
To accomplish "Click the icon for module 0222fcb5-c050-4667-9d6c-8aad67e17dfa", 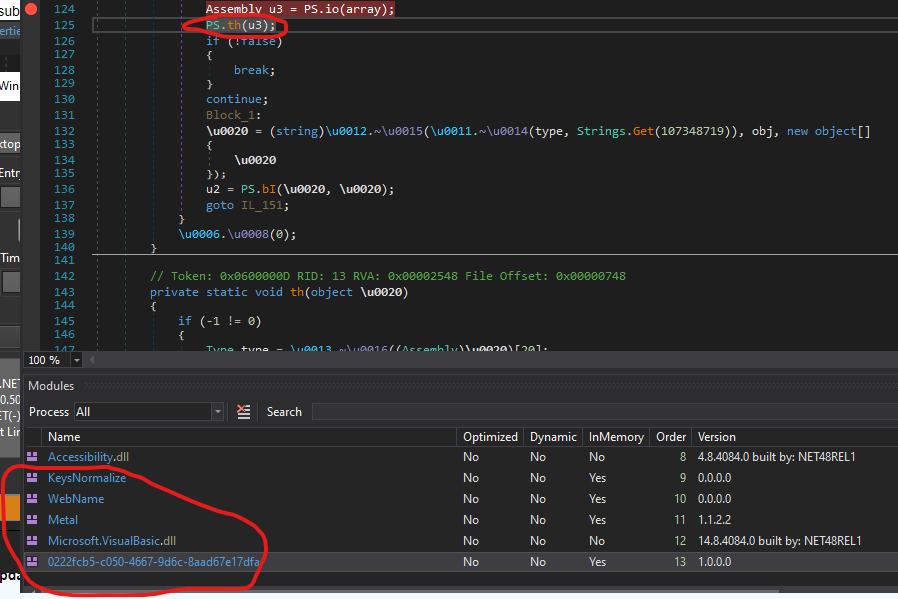I will pyautogui.click(x=34, y=562).
